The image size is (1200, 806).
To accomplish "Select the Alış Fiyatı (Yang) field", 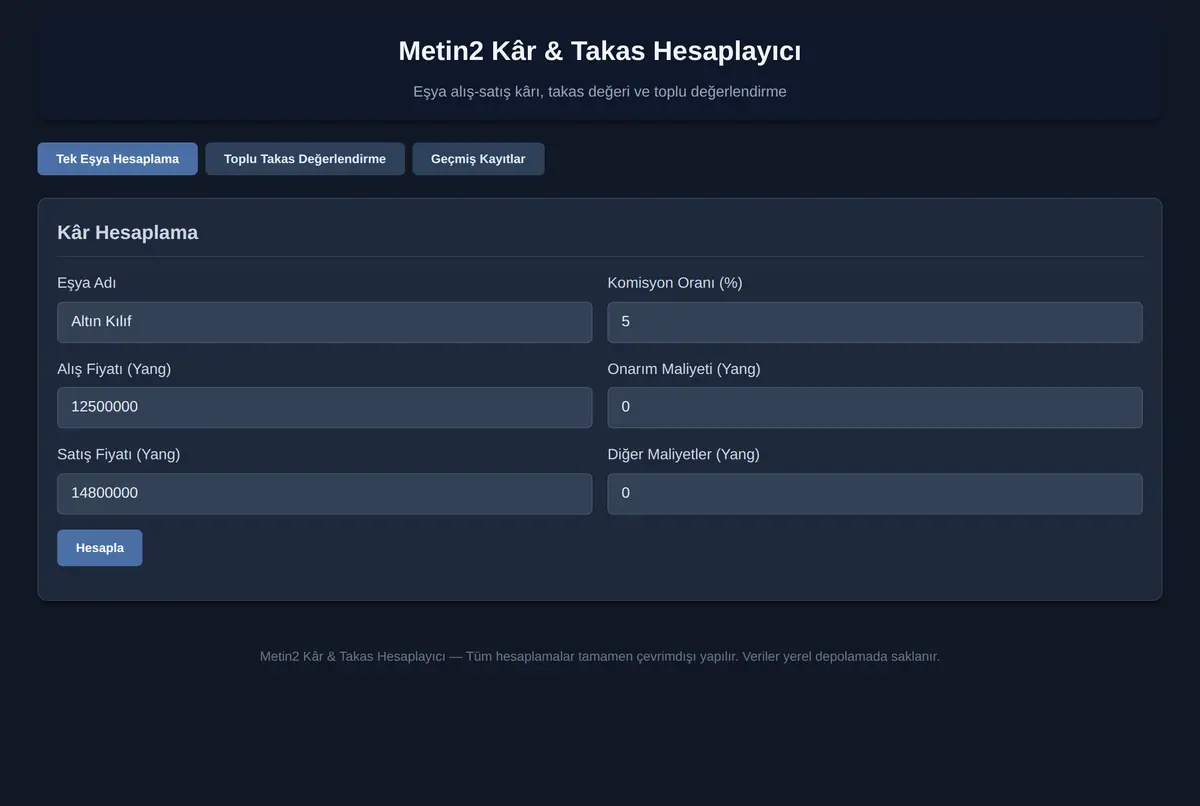I will click(325, 407).
